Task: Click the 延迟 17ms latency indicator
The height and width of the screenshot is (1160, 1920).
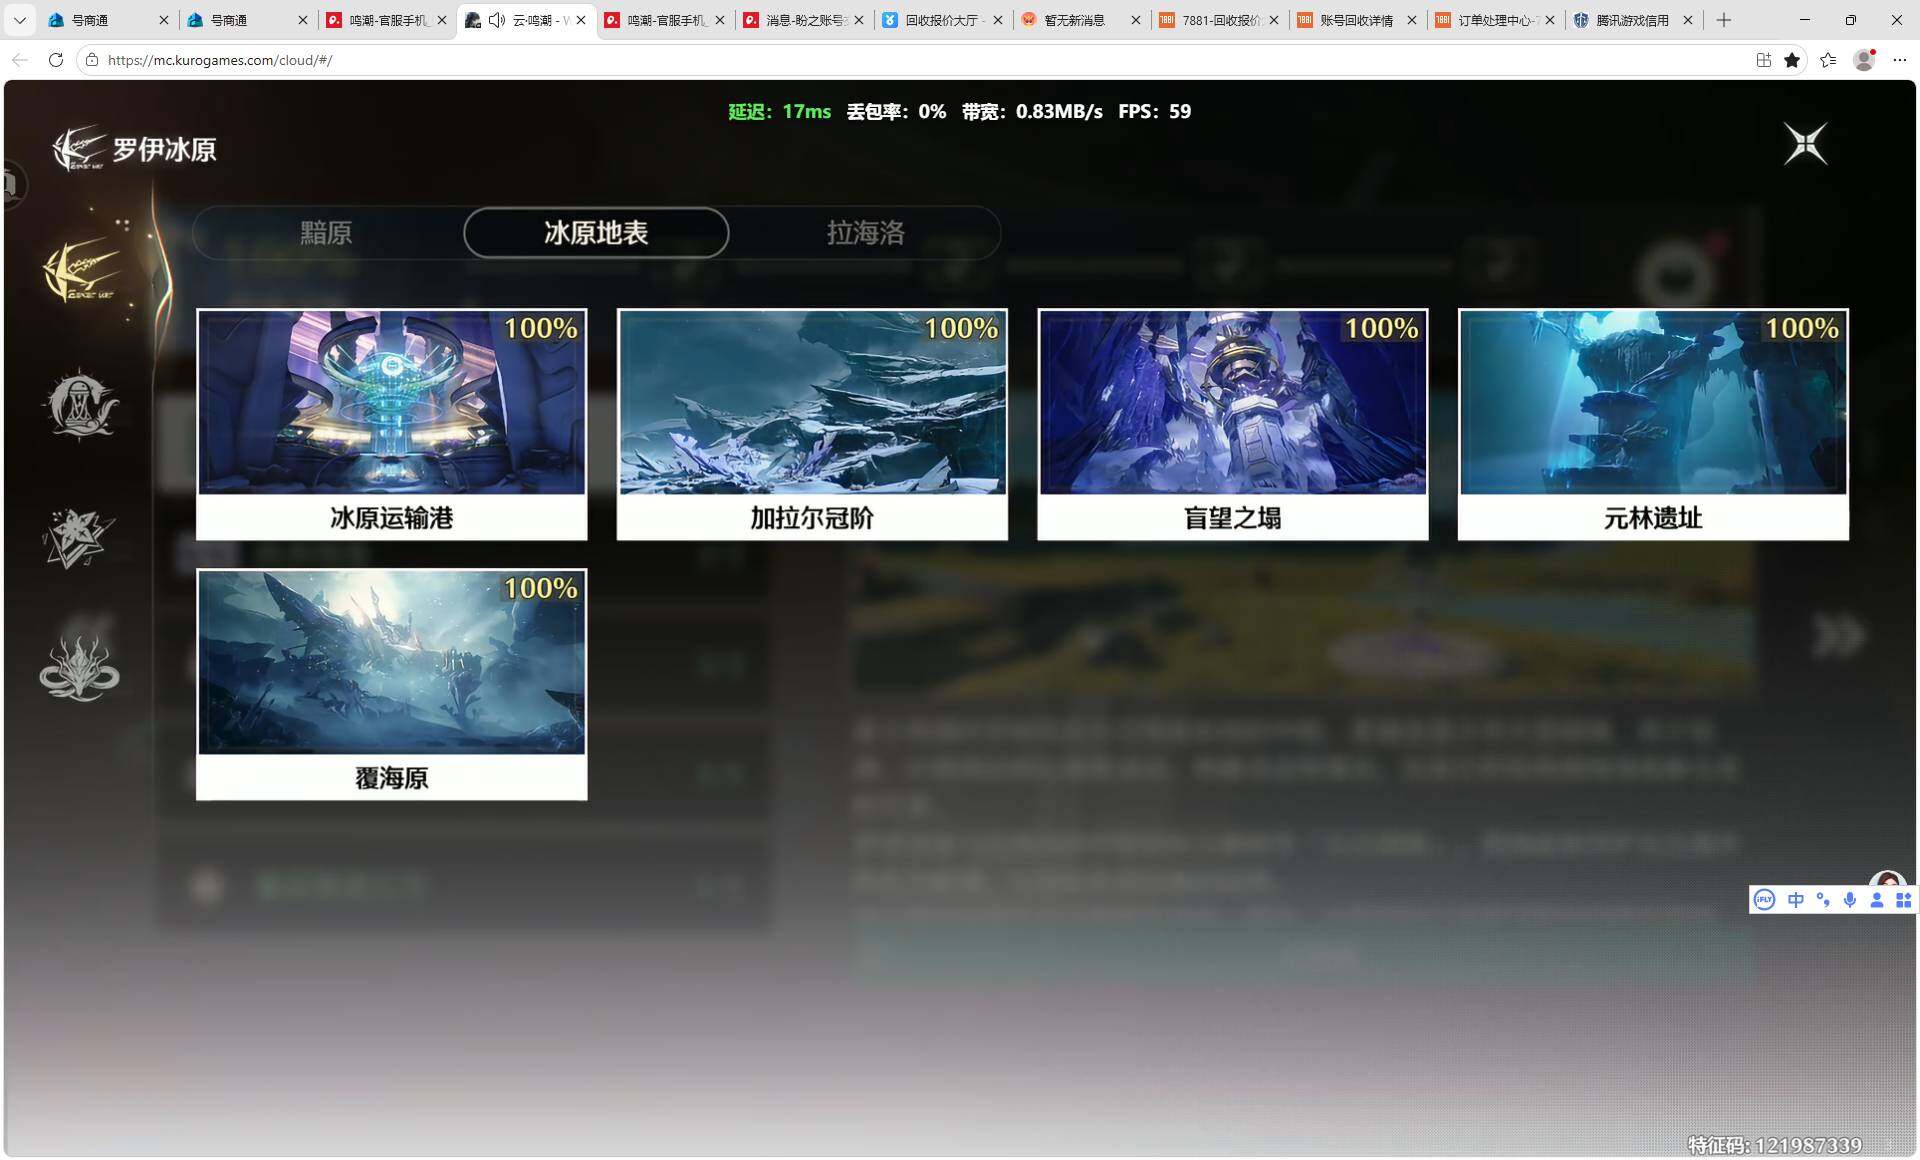Action: click(x=780, y=112)
